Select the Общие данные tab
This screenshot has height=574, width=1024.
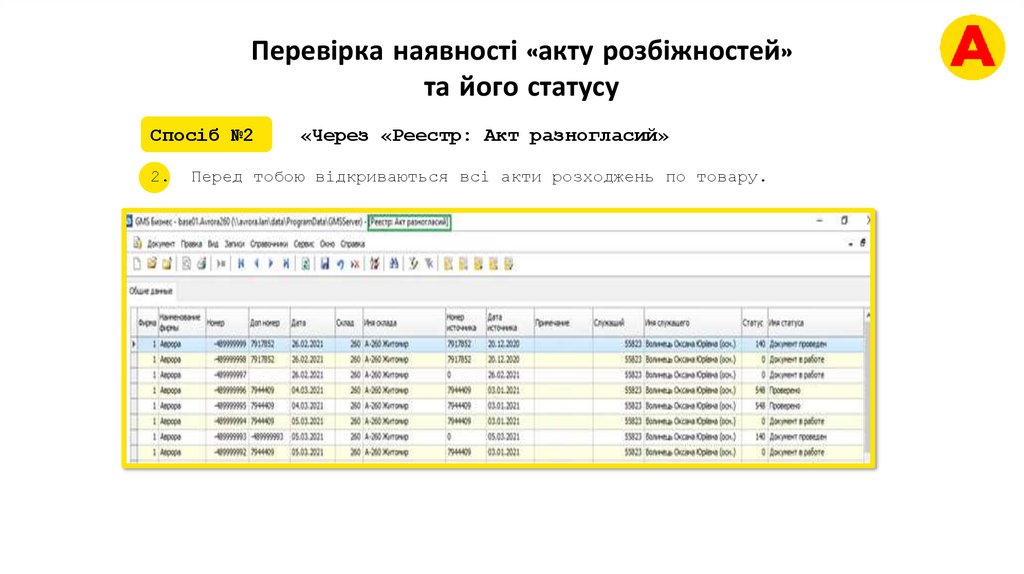tap(151, 291)
